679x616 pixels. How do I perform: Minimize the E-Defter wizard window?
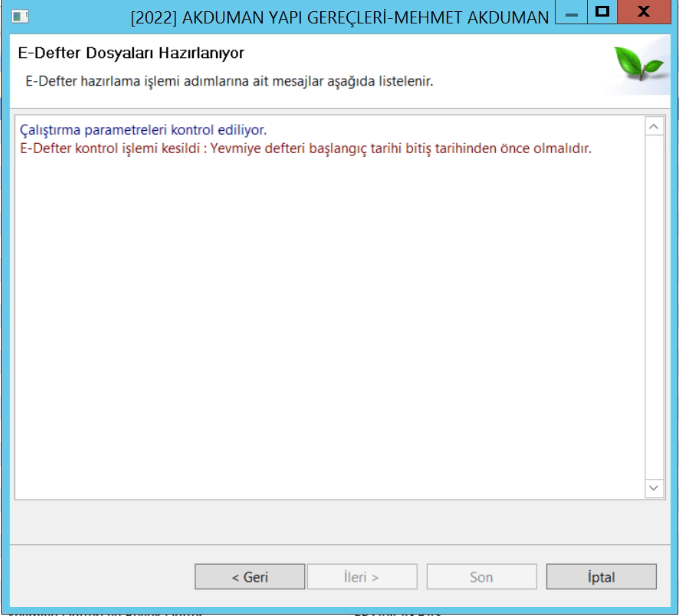572,15
